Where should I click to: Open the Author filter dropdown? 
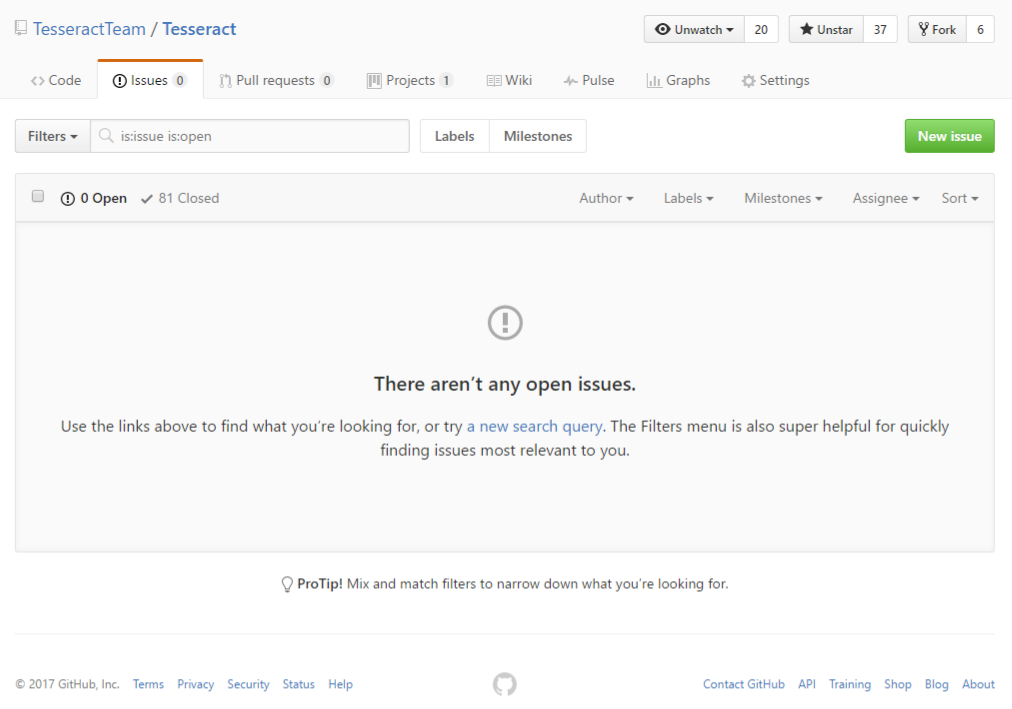tap(606, 198)
